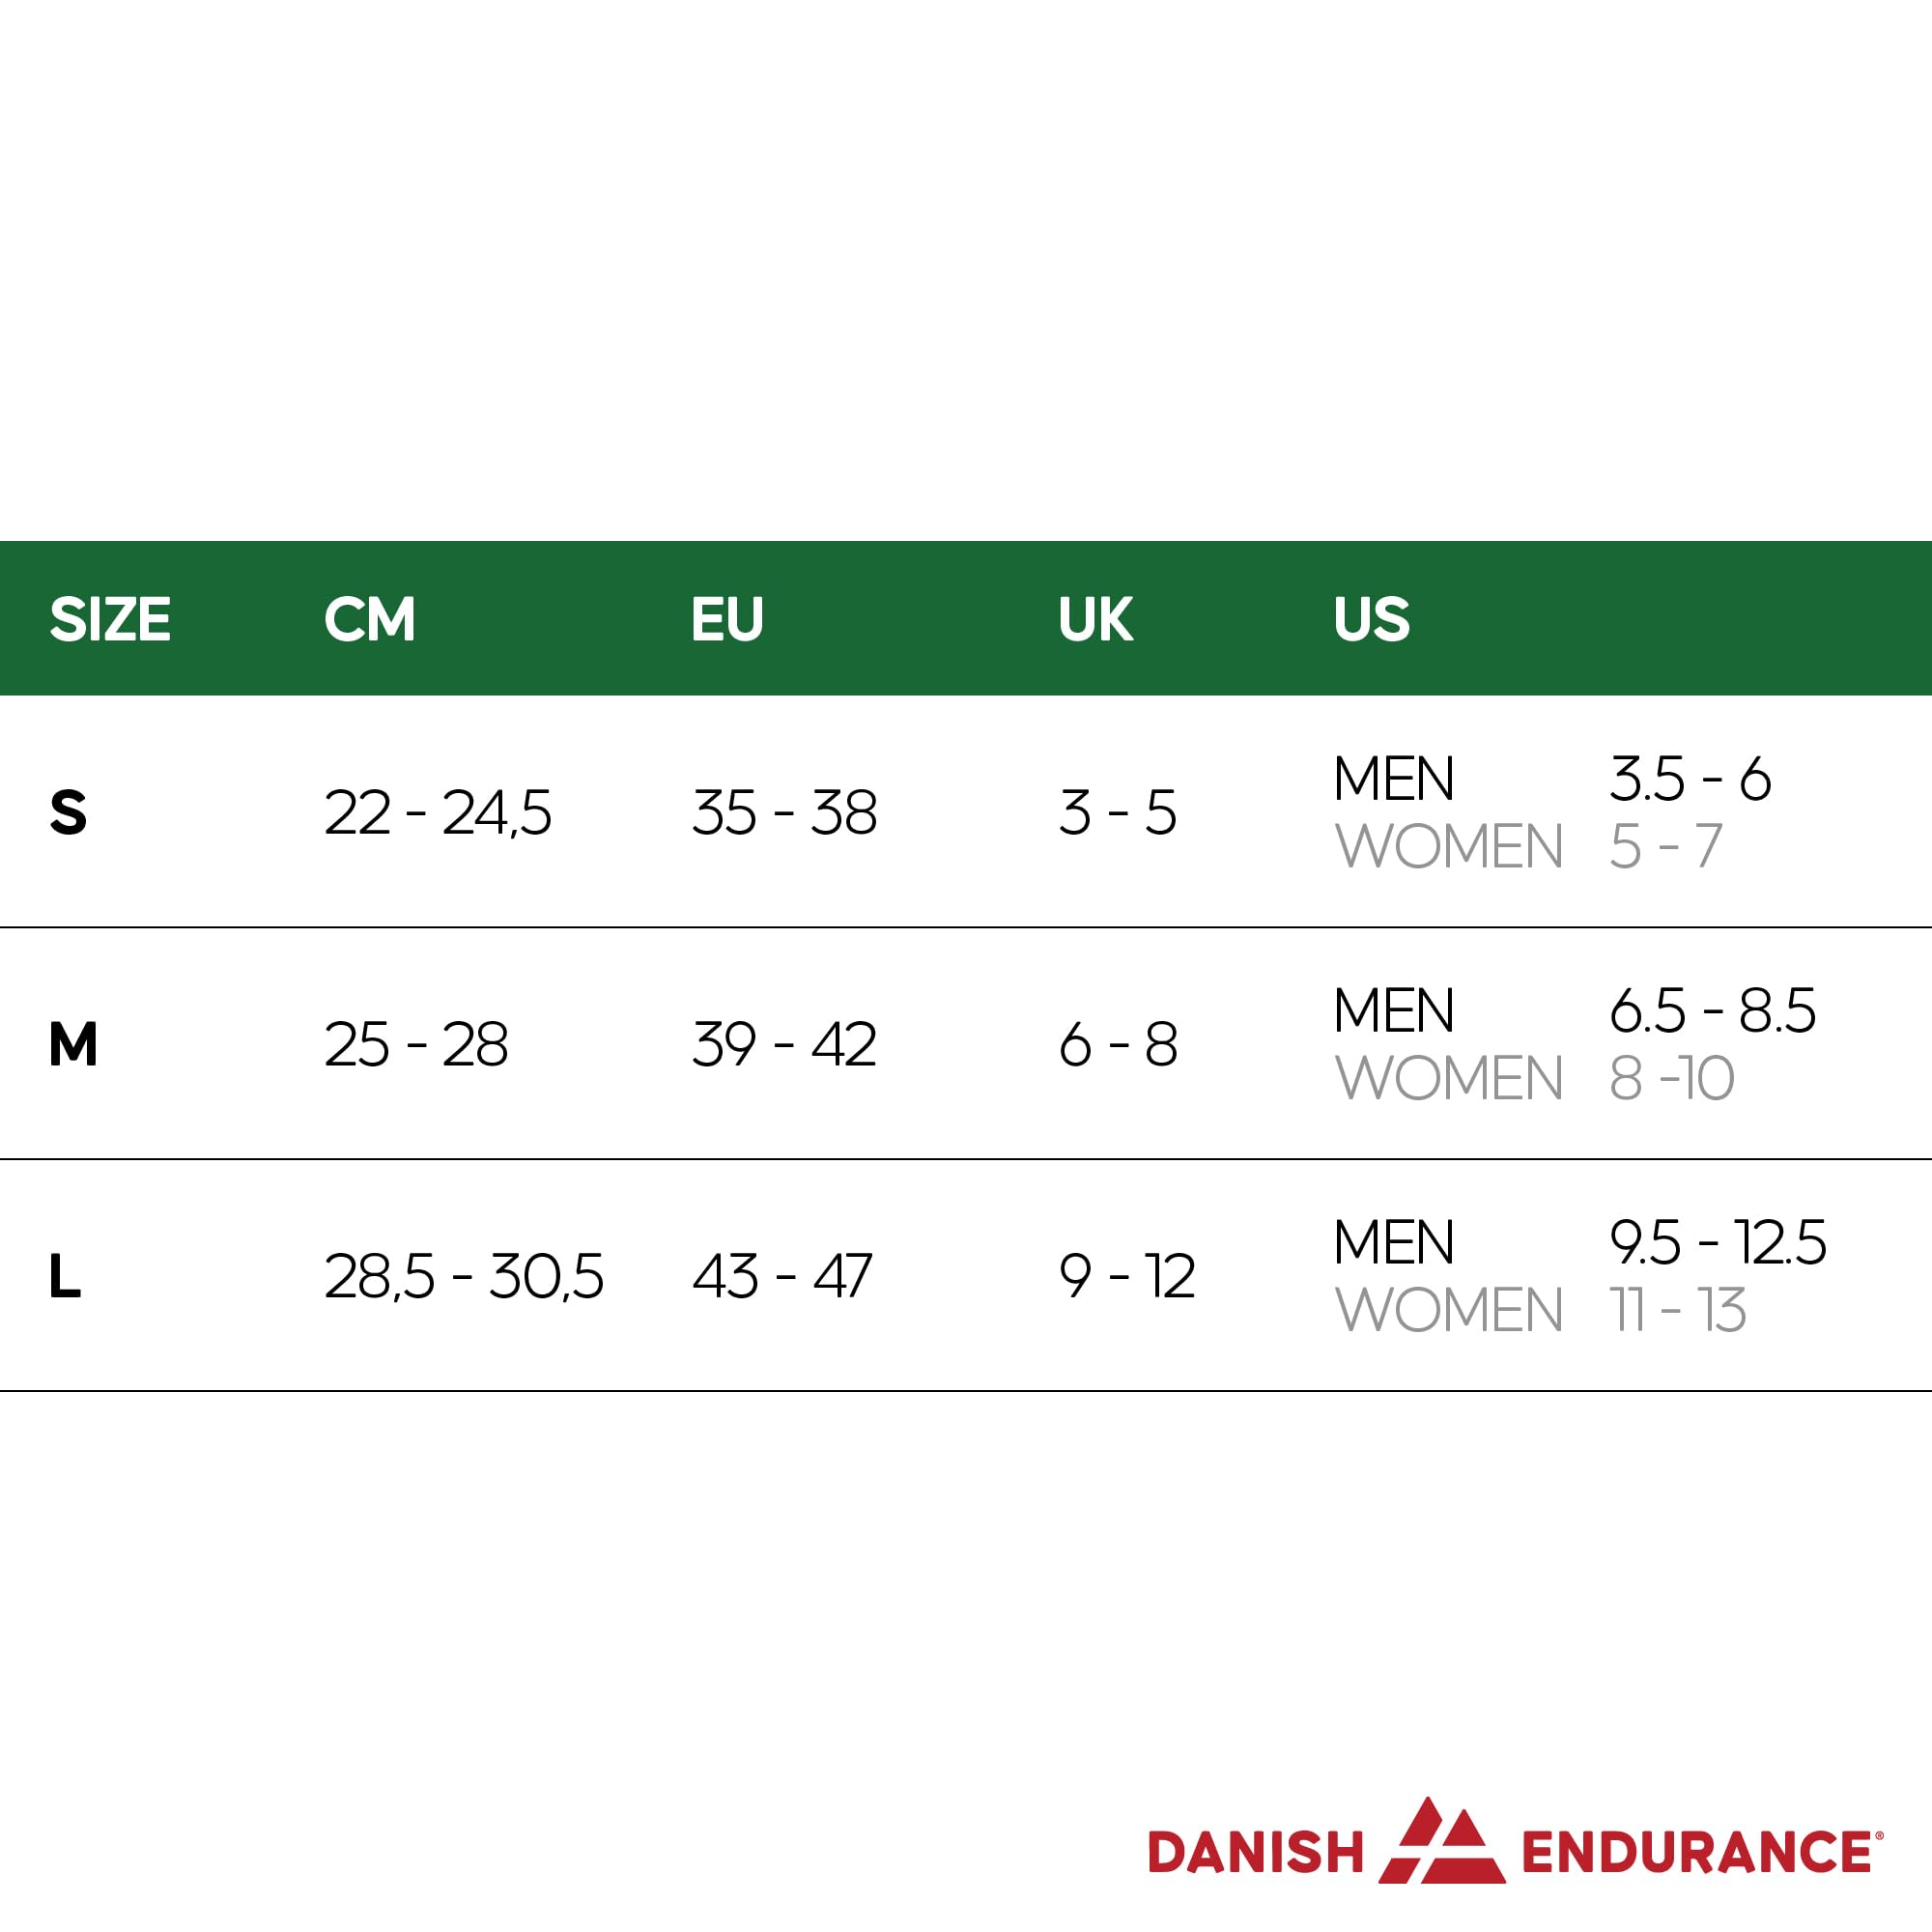This screenshot has height=1932, width=1932.
Task: Click the women's US 8 -10 value
Action: [x=1672, y=1078]
